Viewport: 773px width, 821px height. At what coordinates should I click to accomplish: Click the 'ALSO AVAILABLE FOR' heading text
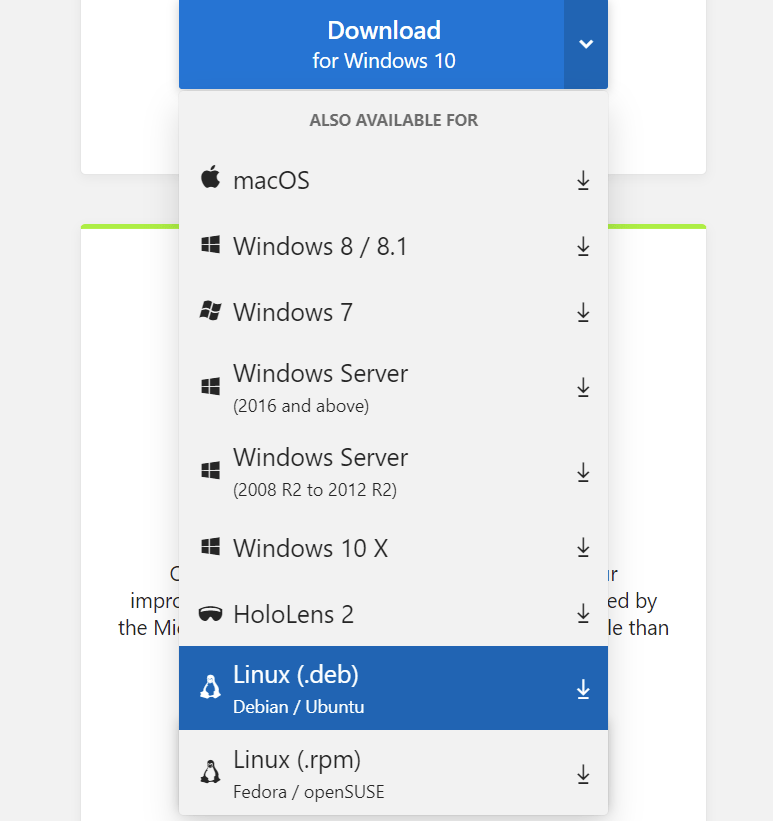tap(393, 120)
